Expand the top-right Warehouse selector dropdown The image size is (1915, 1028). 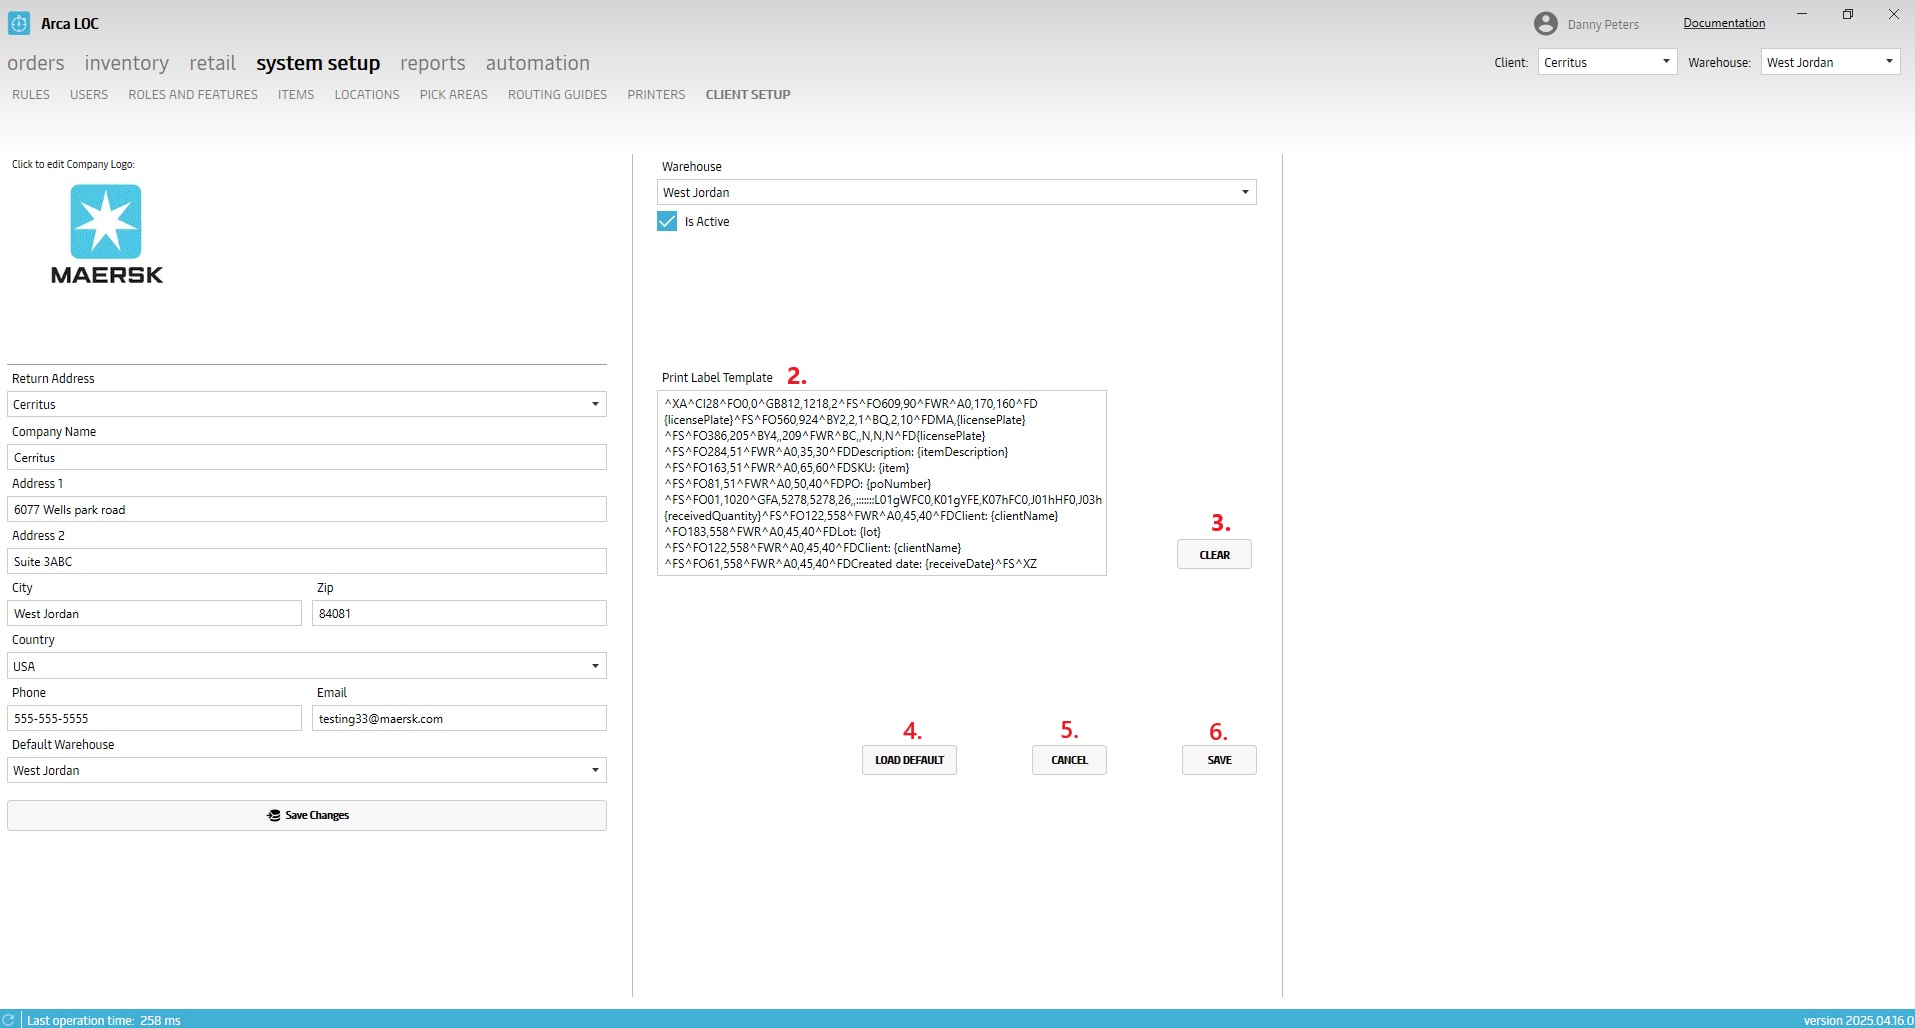click(x=1830, y=62)
